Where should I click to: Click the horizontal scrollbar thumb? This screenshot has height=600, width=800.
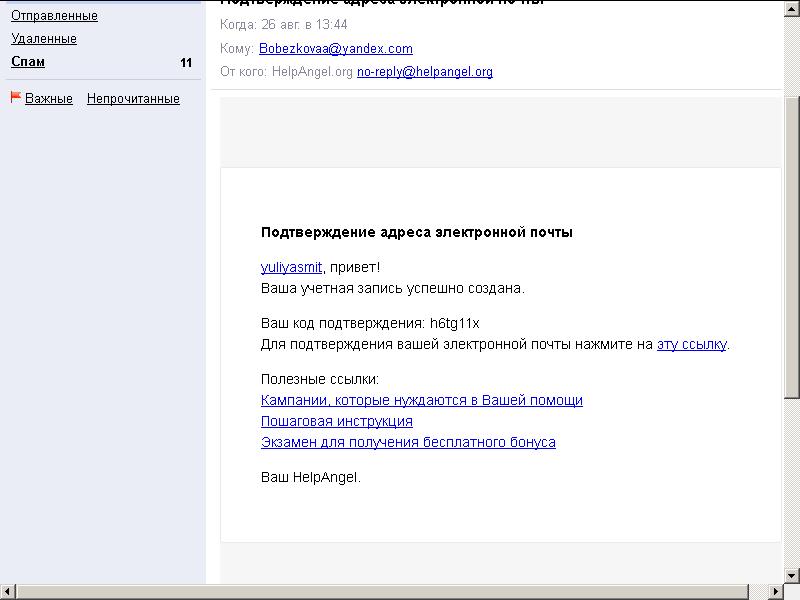[382, 592]
